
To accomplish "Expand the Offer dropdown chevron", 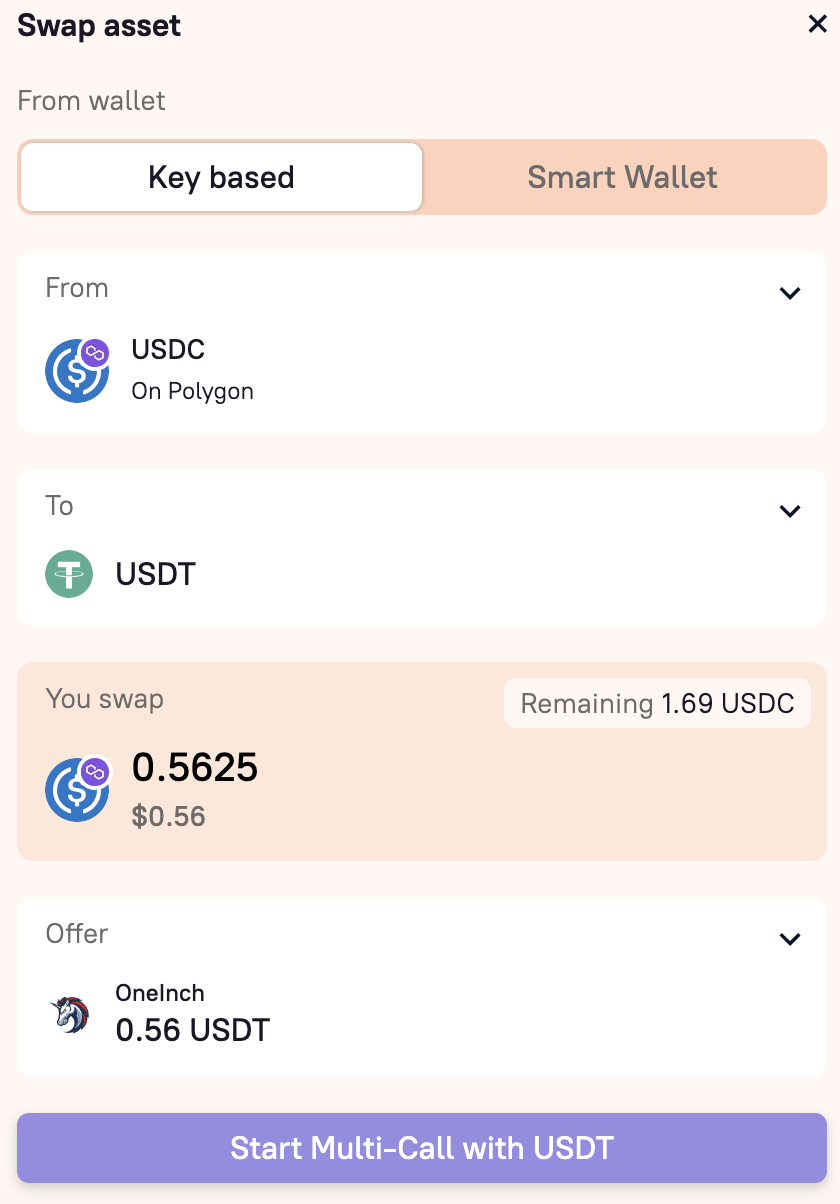I will tap(790, 939).
